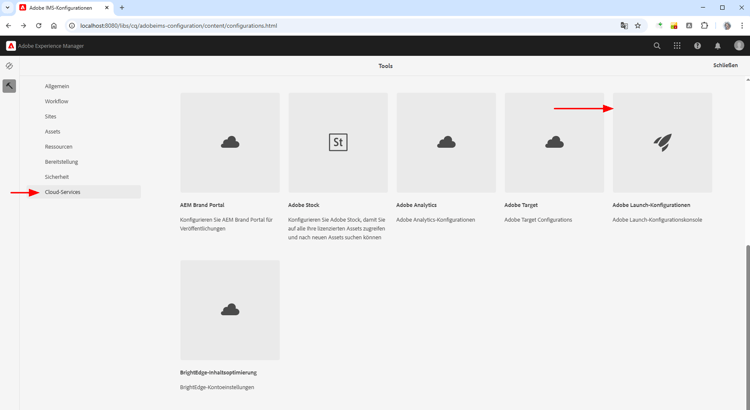Click the Adobe Target Configurations description text

(x=538, y=220)
